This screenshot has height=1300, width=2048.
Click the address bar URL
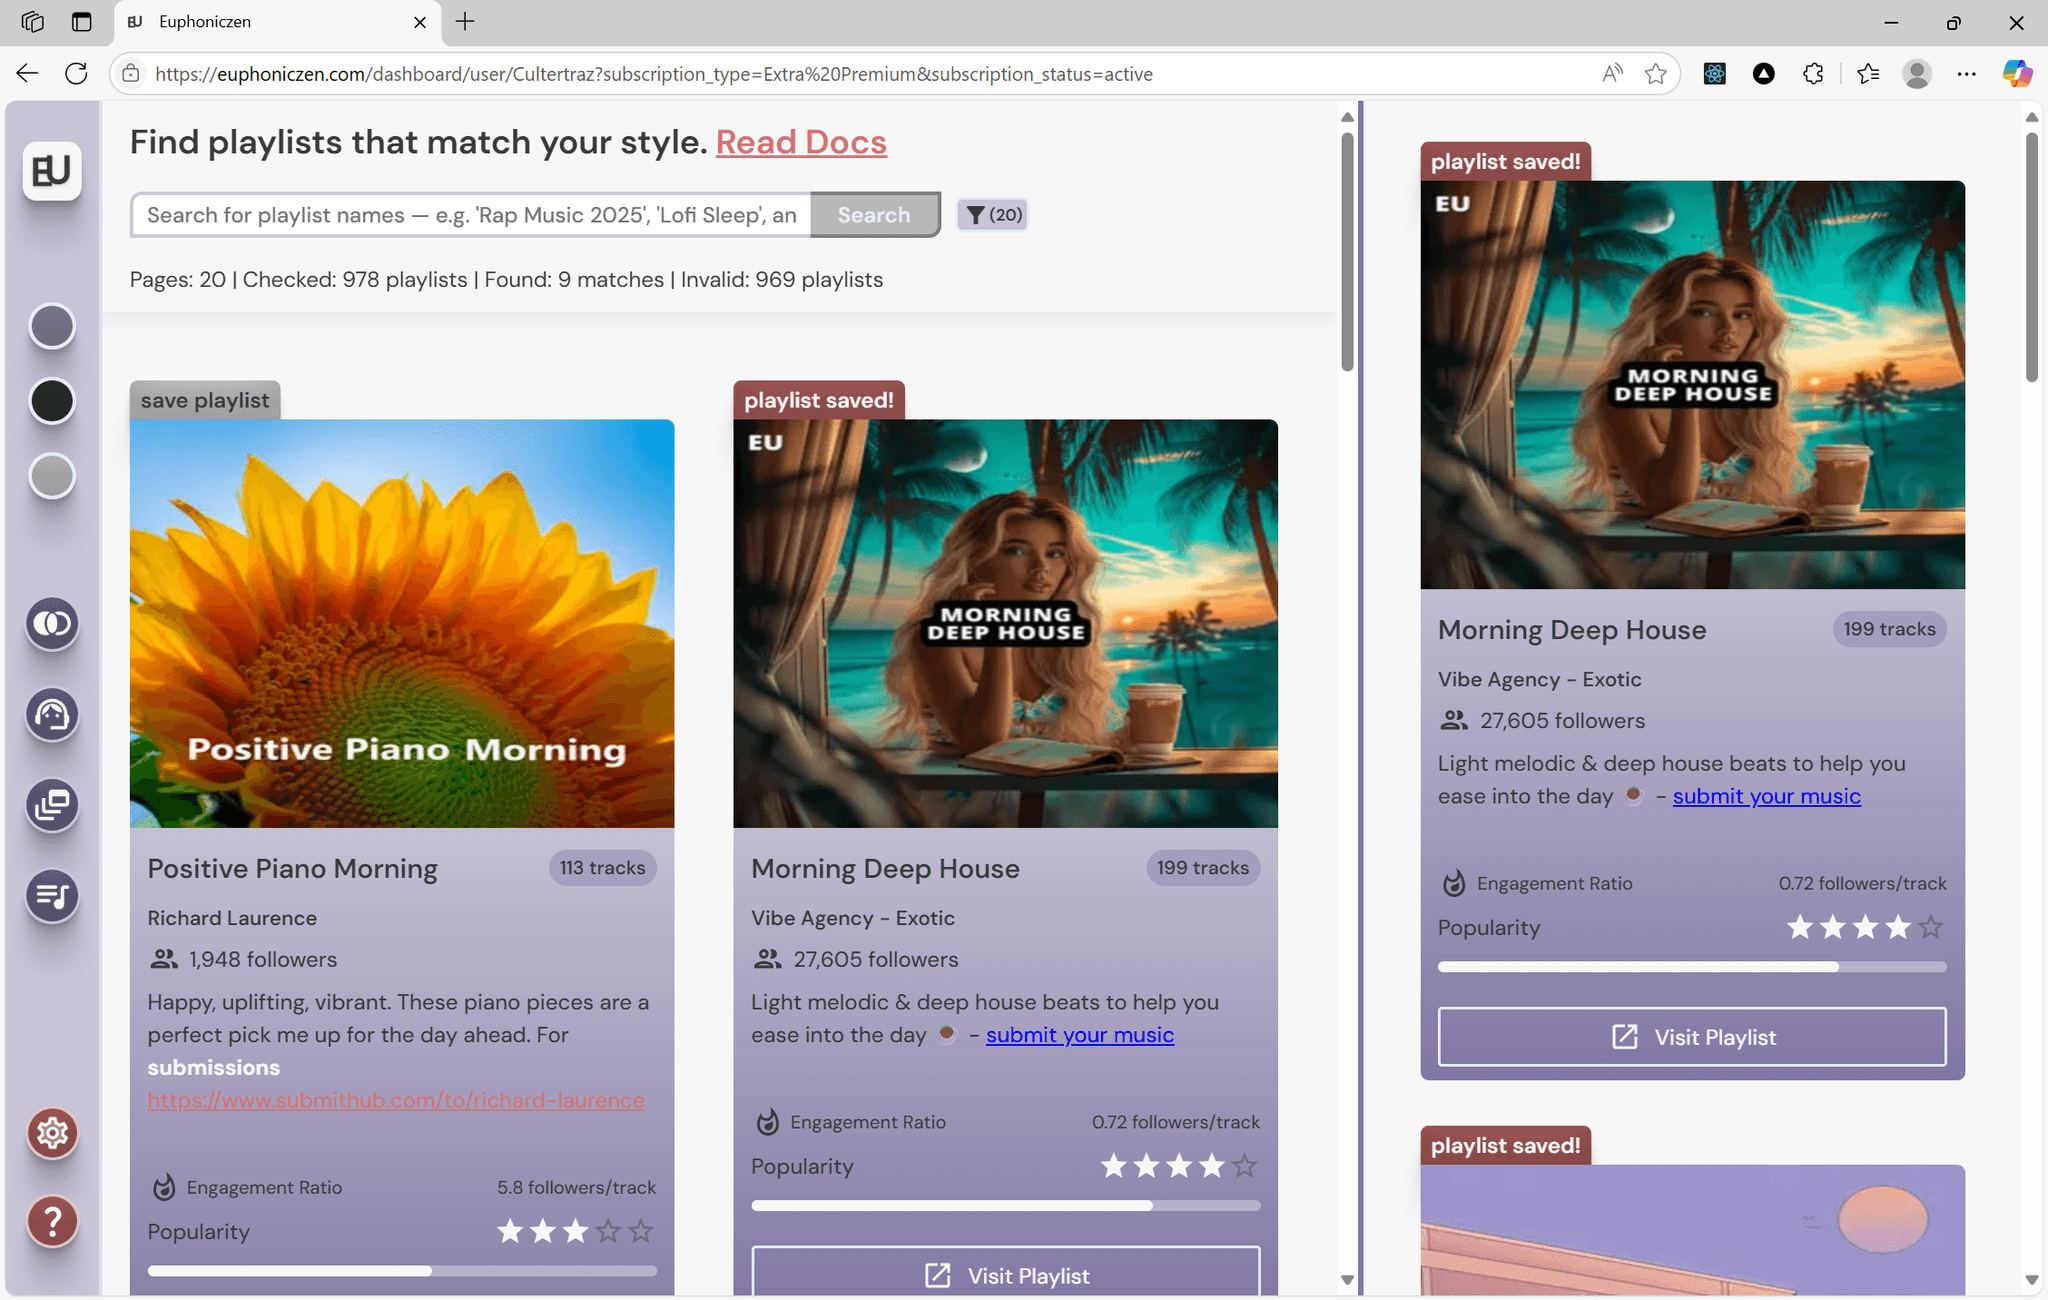(x=654, y=74)
